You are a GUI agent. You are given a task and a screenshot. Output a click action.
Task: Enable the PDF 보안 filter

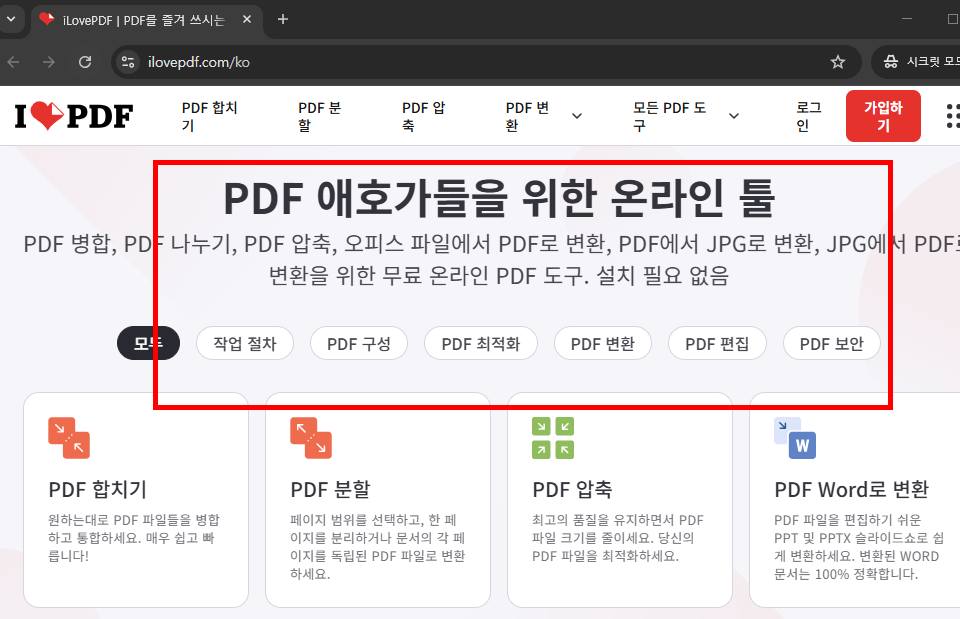tap(831, 343)
